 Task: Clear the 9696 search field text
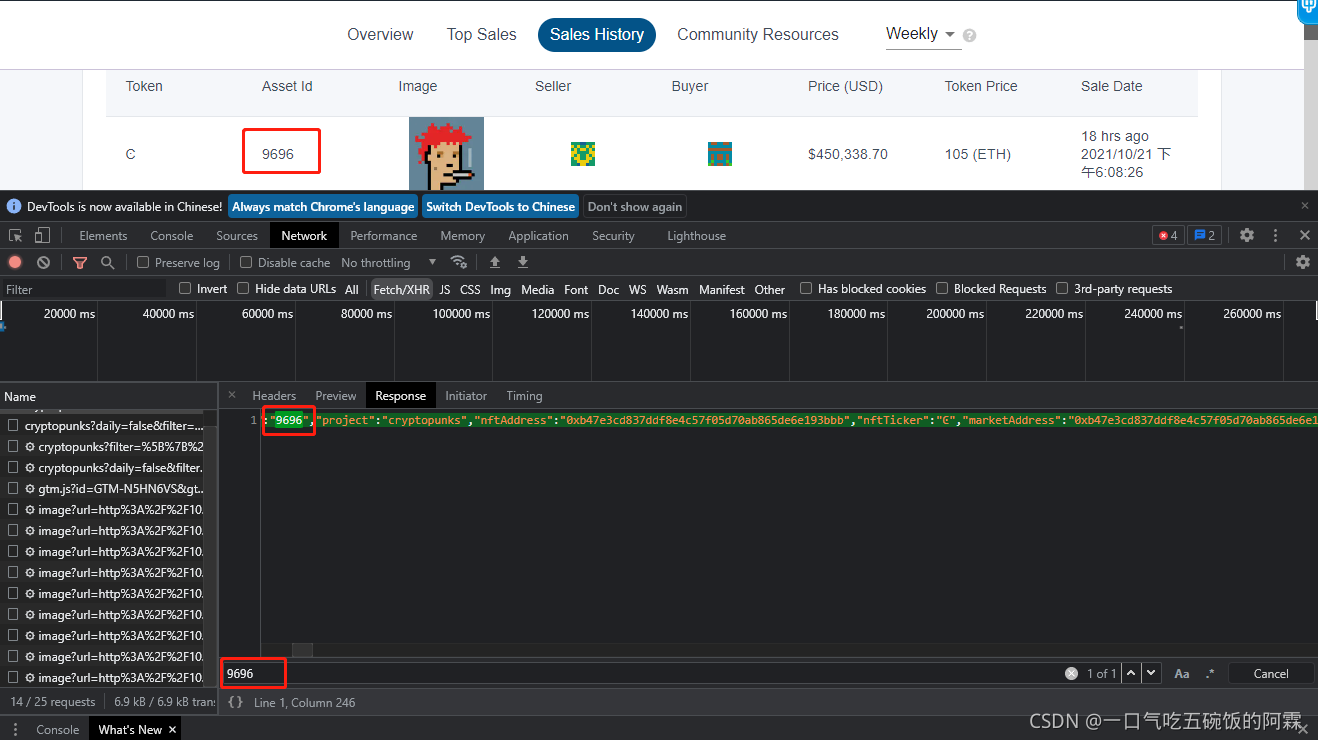[1071, 674]
